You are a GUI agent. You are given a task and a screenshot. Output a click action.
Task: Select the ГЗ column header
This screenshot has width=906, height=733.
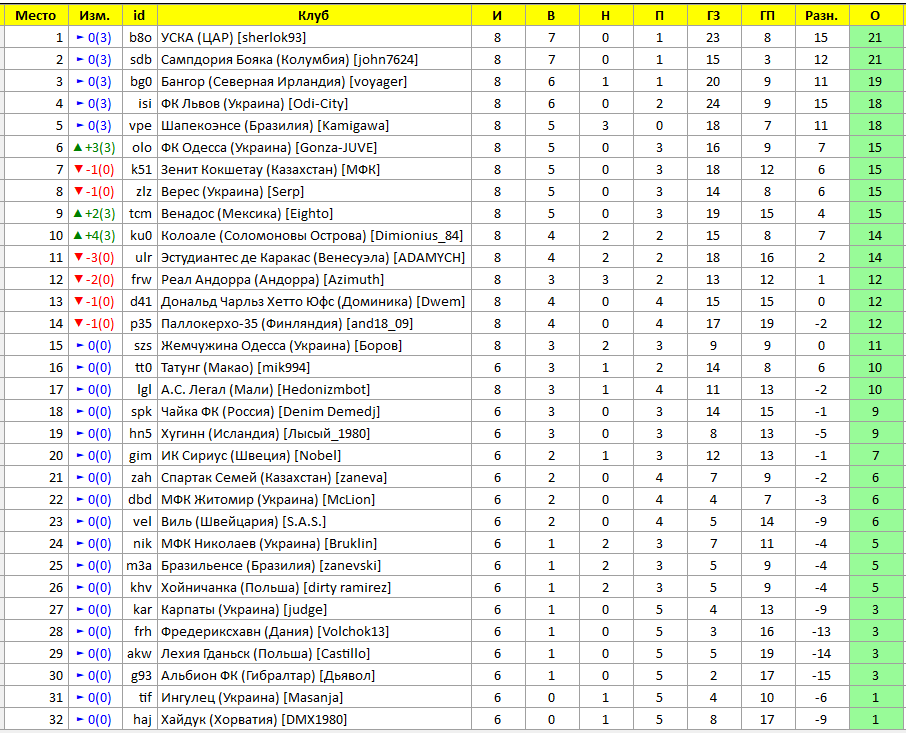pos(714,16)
